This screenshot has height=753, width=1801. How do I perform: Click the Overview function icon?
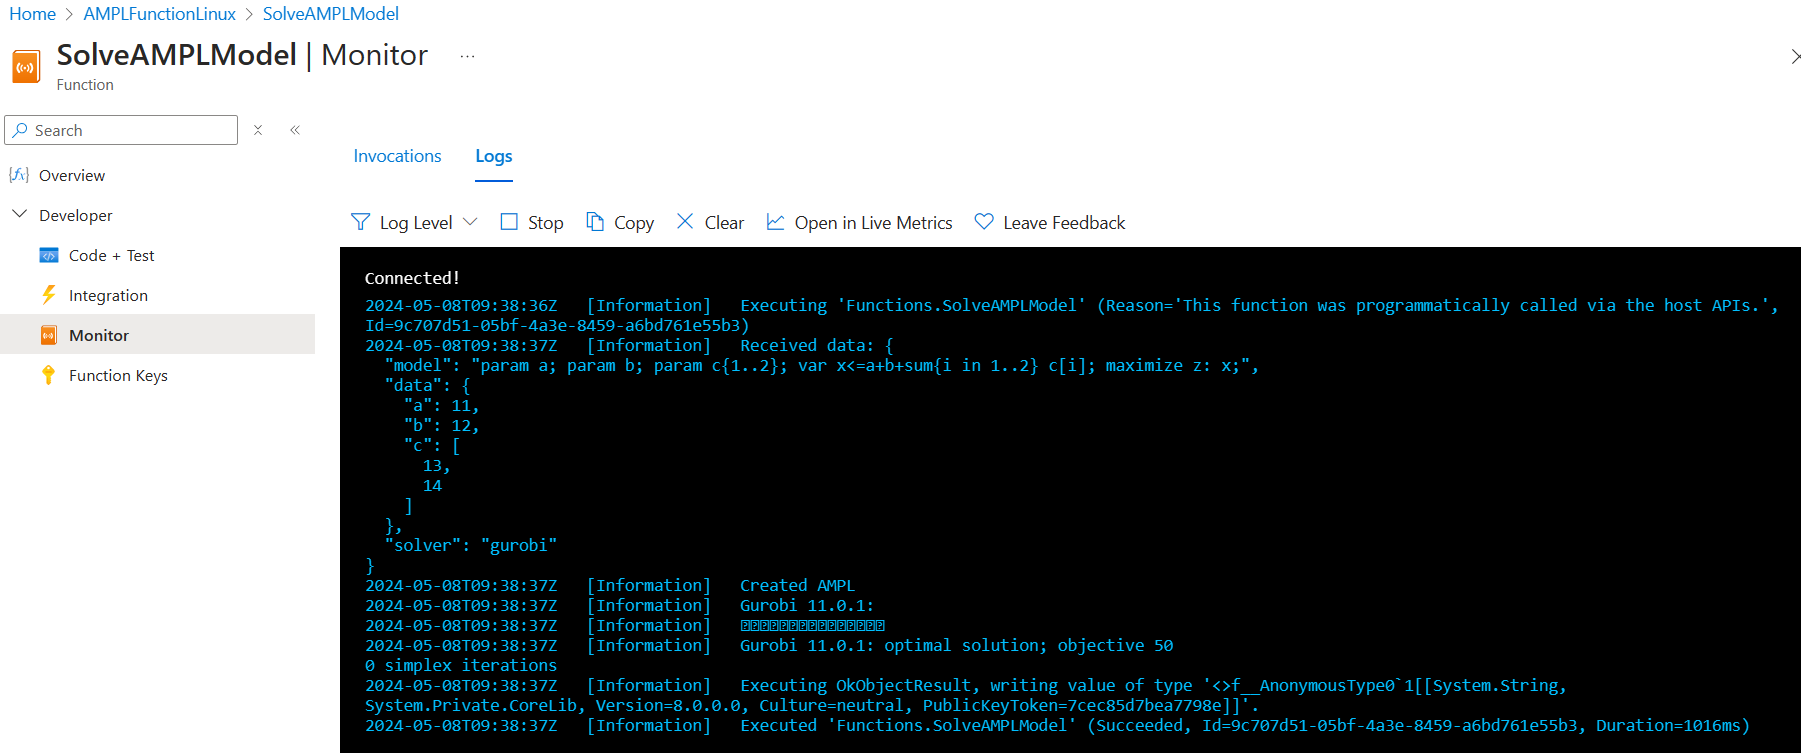[x=19, y=175]
